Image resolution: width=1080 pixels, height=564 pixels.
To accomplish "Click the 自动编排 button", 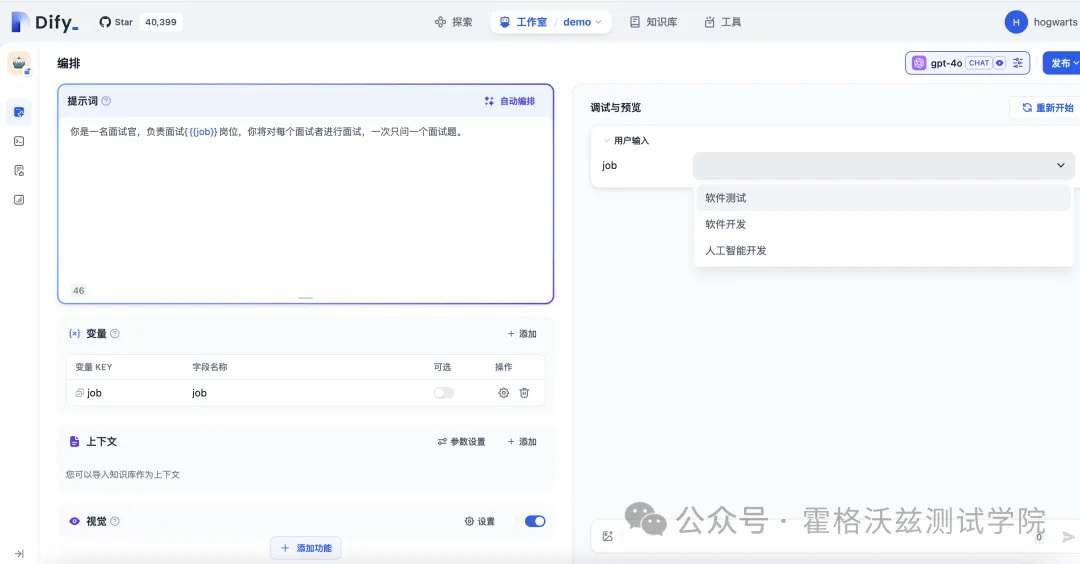I will [x=510, y=101].
